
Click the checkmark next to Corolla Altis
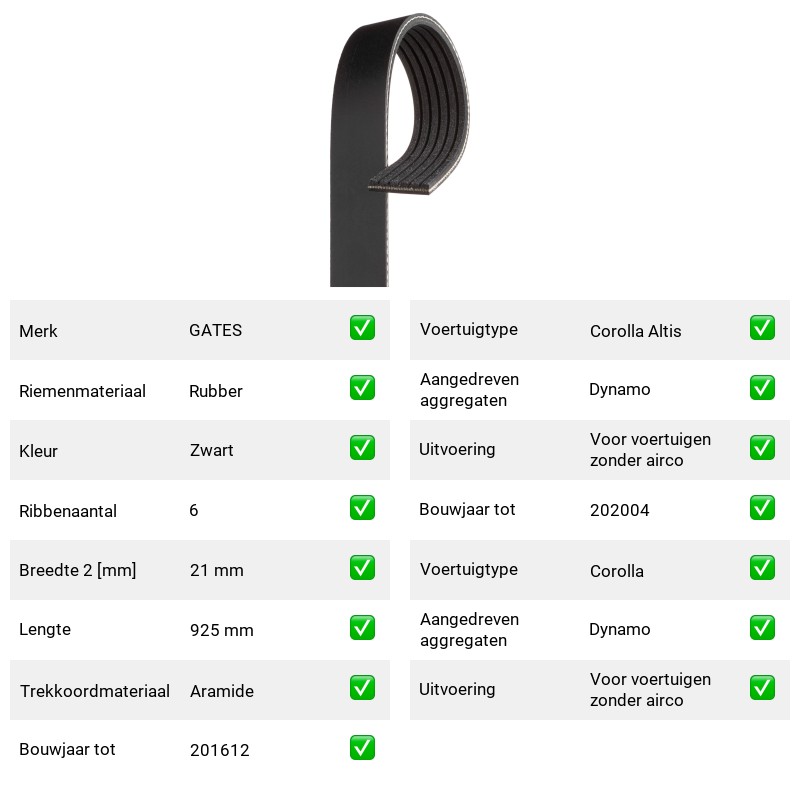point(762,328)
